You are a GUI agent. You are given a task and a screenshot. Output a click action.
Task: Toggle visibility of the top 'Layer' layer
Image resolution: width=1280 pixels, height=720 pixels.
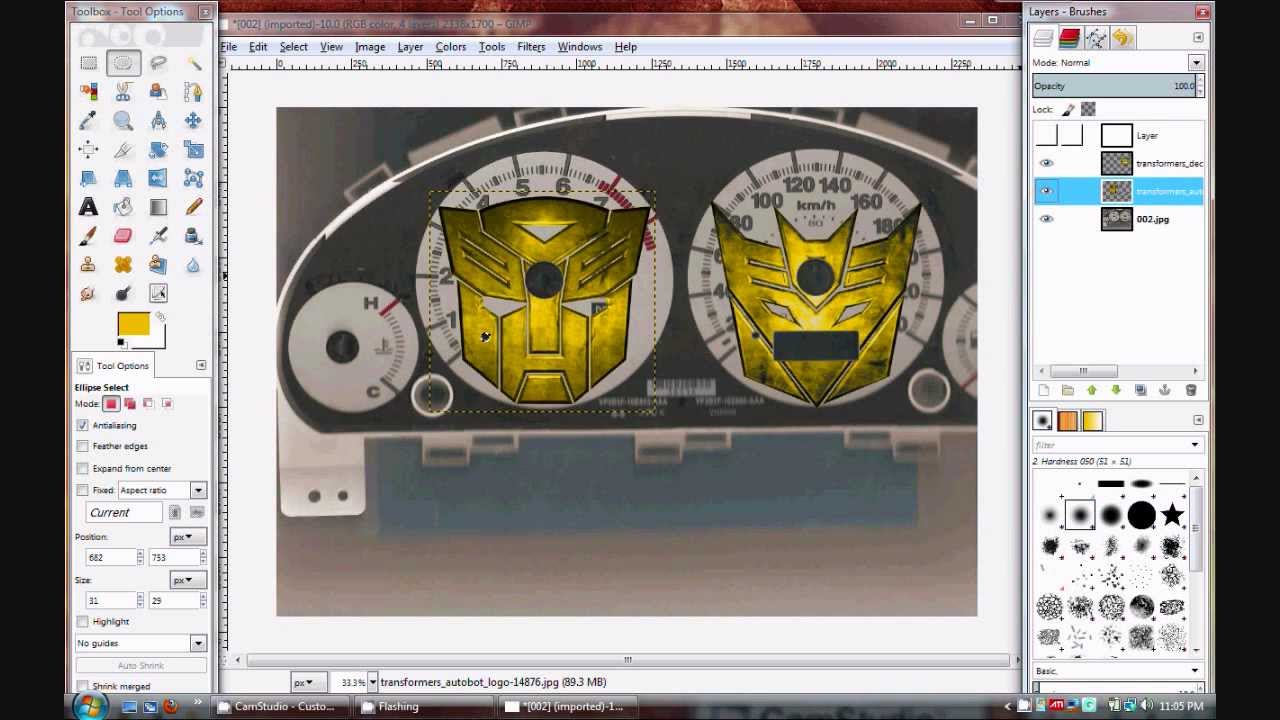pyautogui.click(x=1046, y=136)
